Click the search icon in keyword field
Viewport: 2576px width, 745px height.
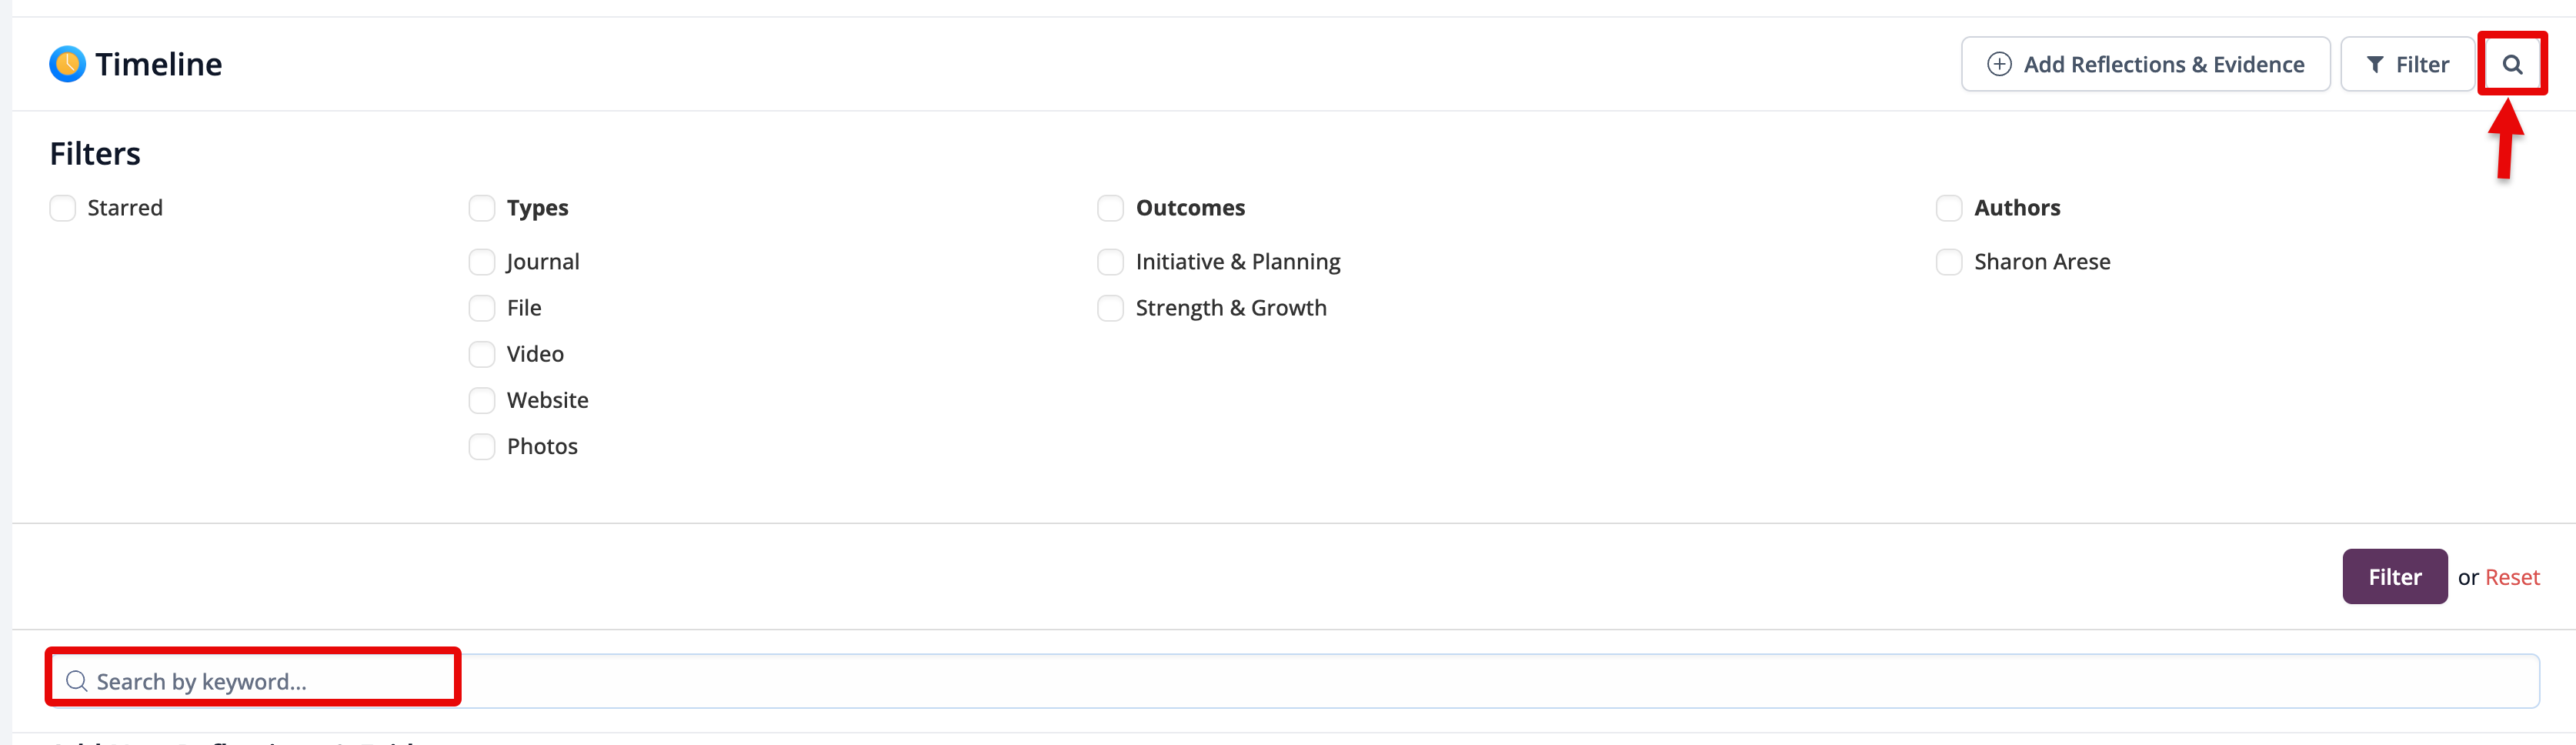pos(76,681)
